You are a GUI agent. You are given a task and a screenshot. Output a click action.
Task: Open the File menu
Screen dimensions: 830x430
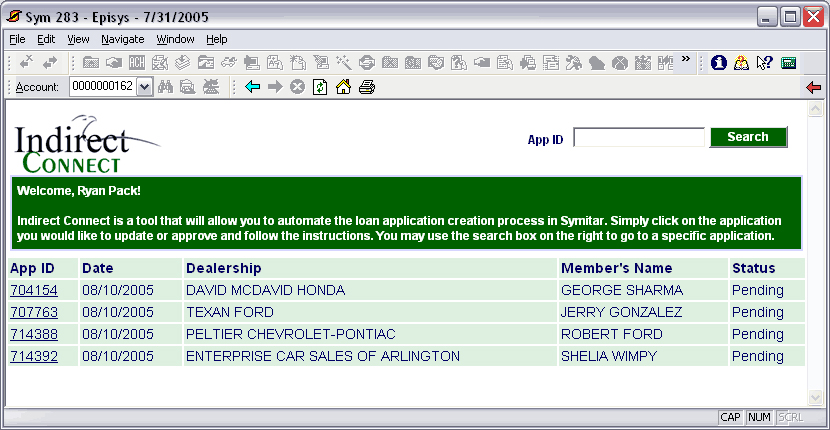17,39
